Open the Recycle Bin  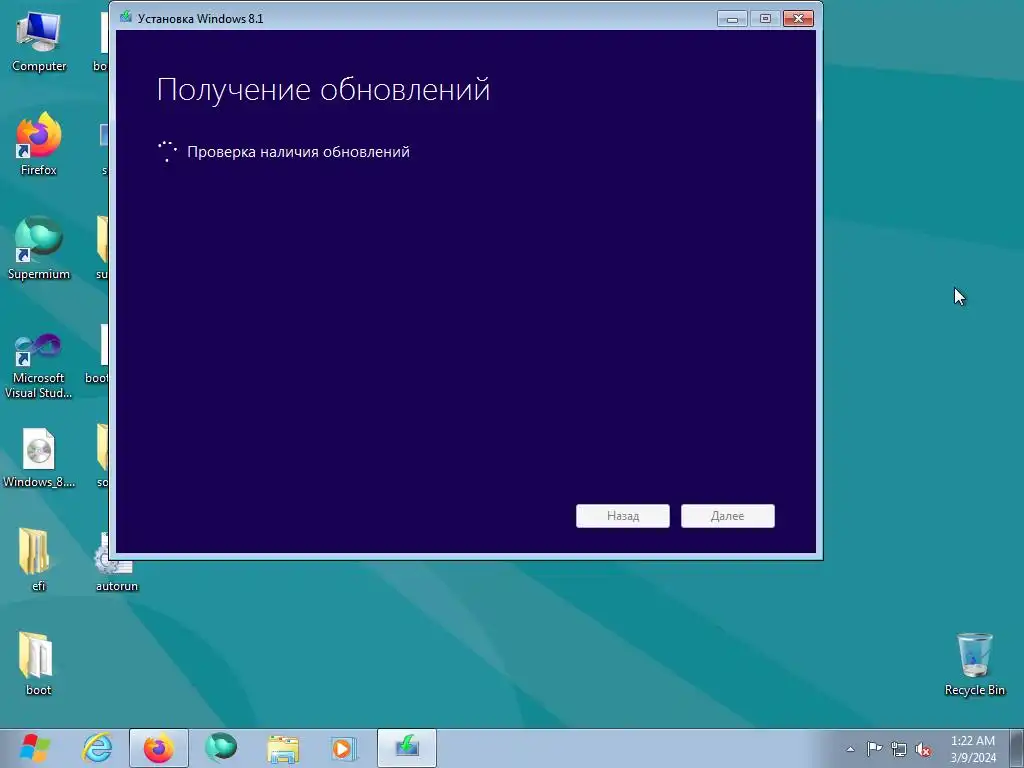click(x=974, y=664)
